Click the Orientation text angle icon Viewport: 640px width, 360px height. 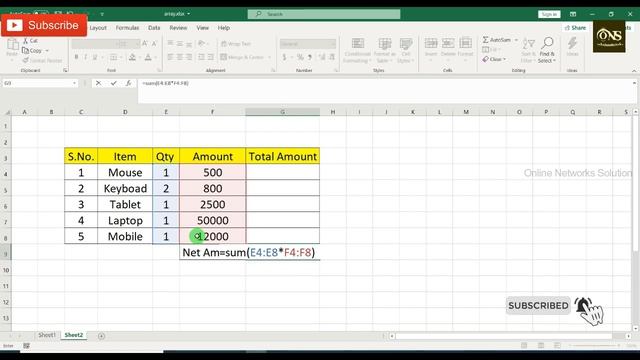(201, 44)
